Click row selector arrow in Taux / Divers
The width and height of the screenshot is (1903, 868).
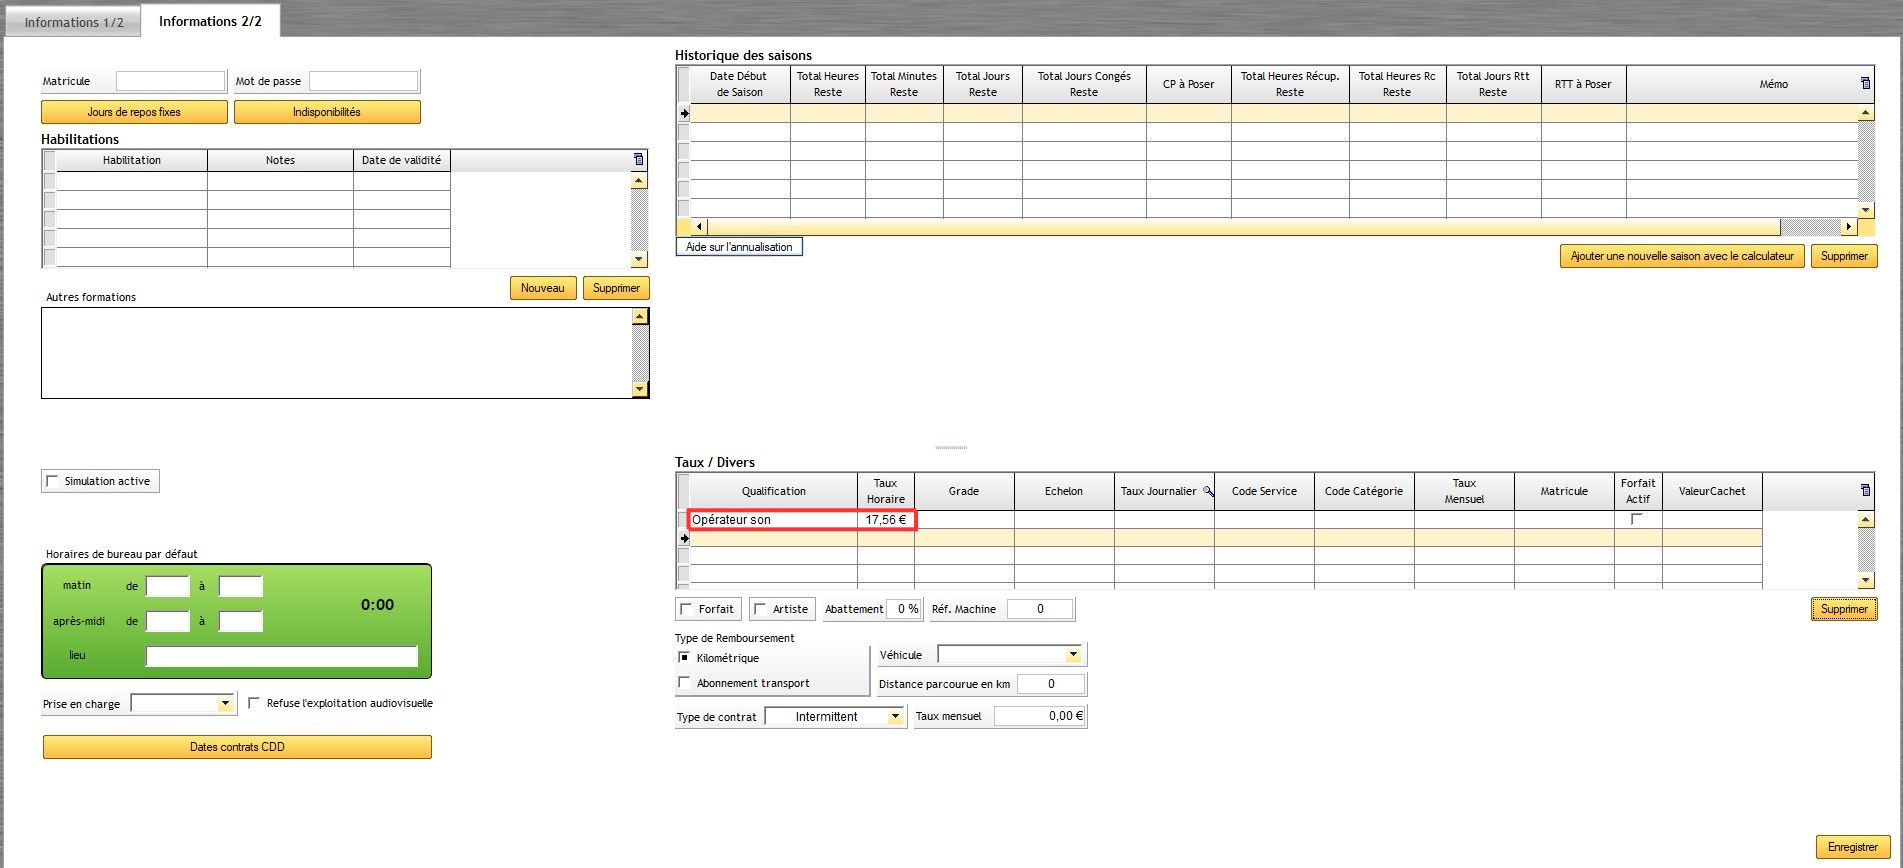(x=684, y=538)
